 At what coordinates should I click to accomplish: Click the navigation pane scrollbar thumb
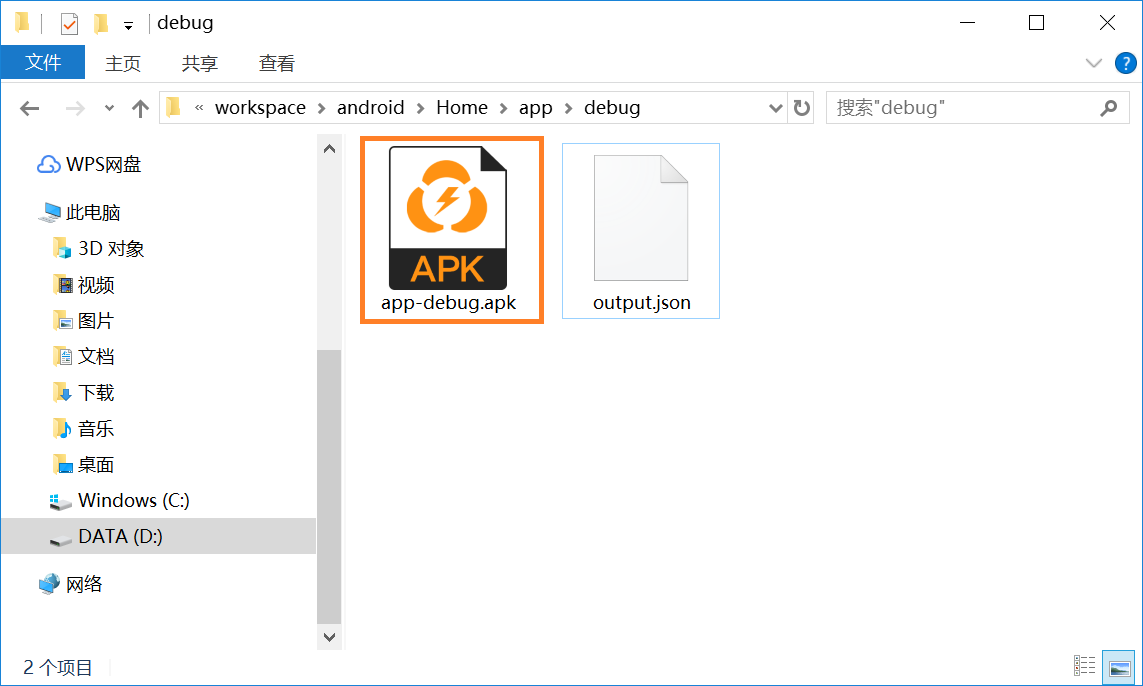[x=329, y=486]
